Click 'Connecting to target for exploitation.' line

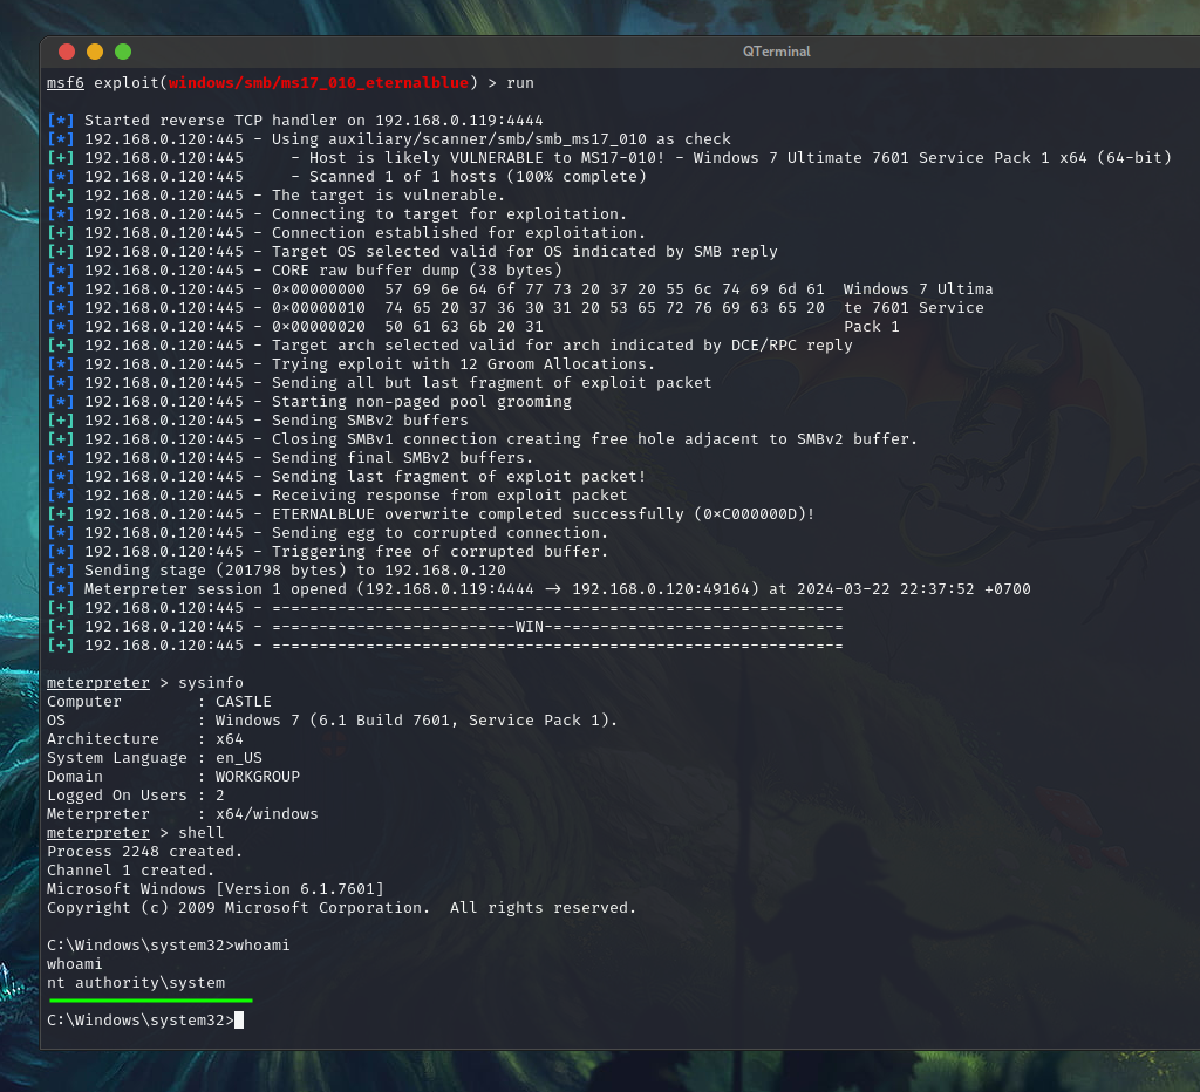[x=337, y=214]
